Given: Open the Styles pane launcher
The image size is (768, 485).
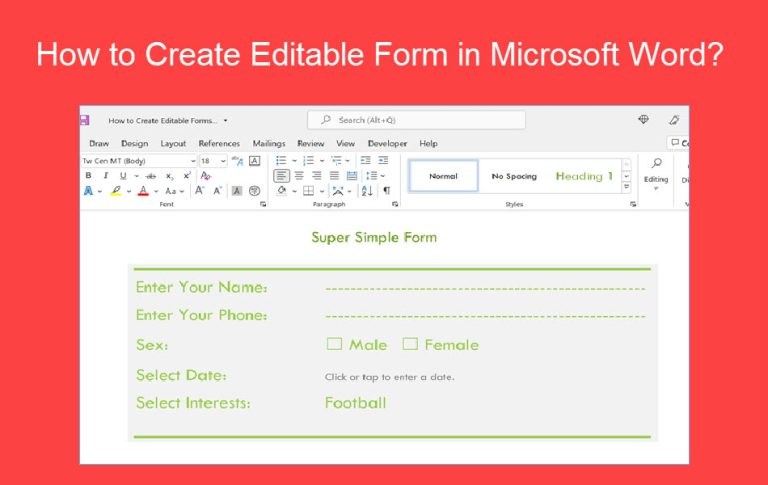Looking at the screenshot, I should pyautogui.click(x=633, y=204).
